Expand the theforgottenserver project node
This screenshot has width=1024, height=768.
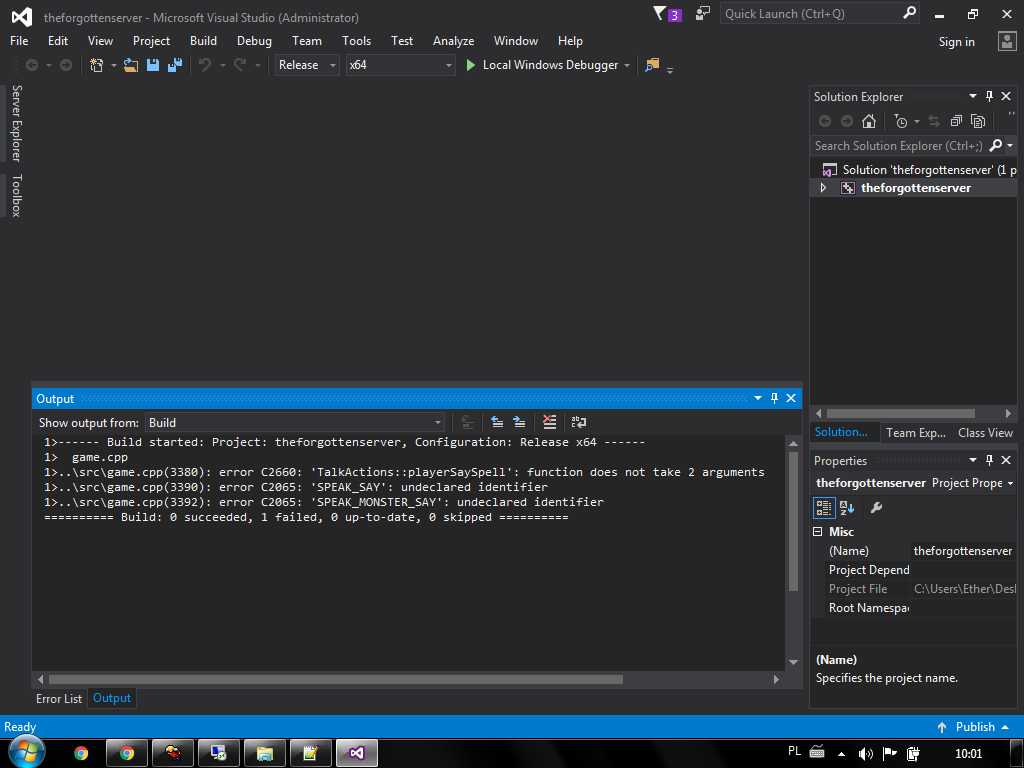pyautogui.click(x=823, y=188)
